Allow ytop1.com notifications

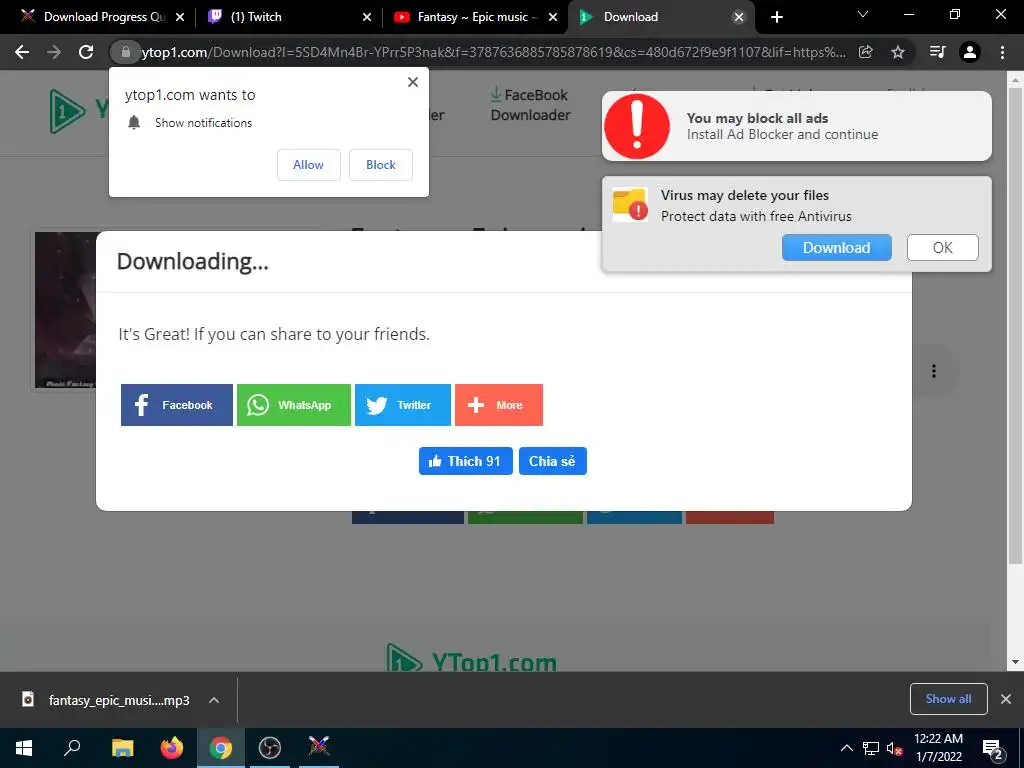[x=308, y=165]
